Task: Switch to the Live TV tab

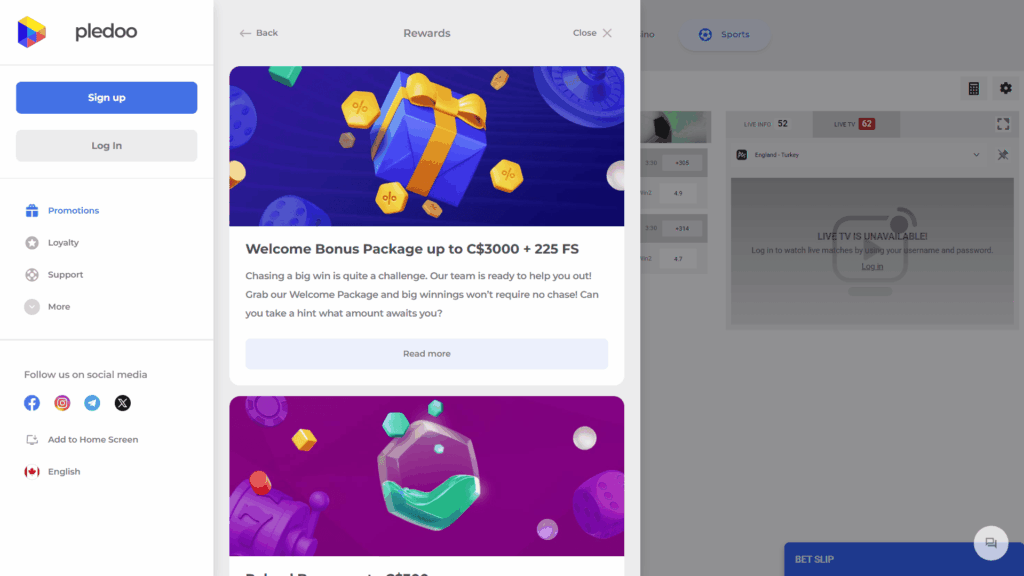Action: pyautogui.click(x=856, y=124)
